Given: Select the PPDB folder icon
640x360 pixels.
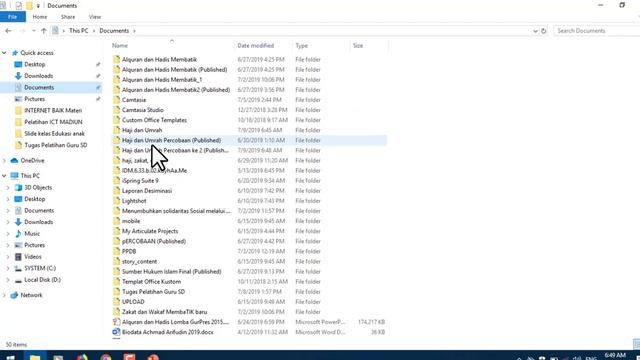Looking at the screenshot, I should point(116,251).
